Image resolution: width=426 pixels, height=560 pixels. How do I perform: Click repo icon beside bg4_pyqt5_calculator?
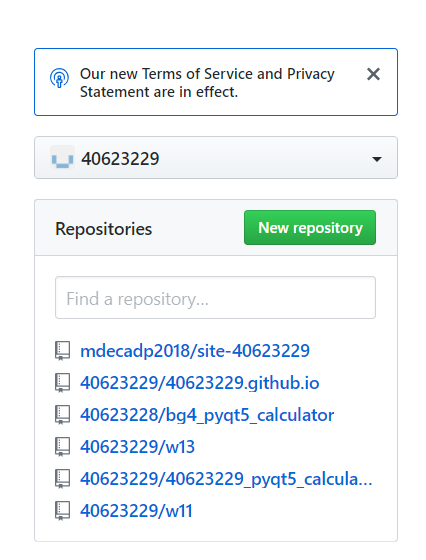click(x=62, y=415)
